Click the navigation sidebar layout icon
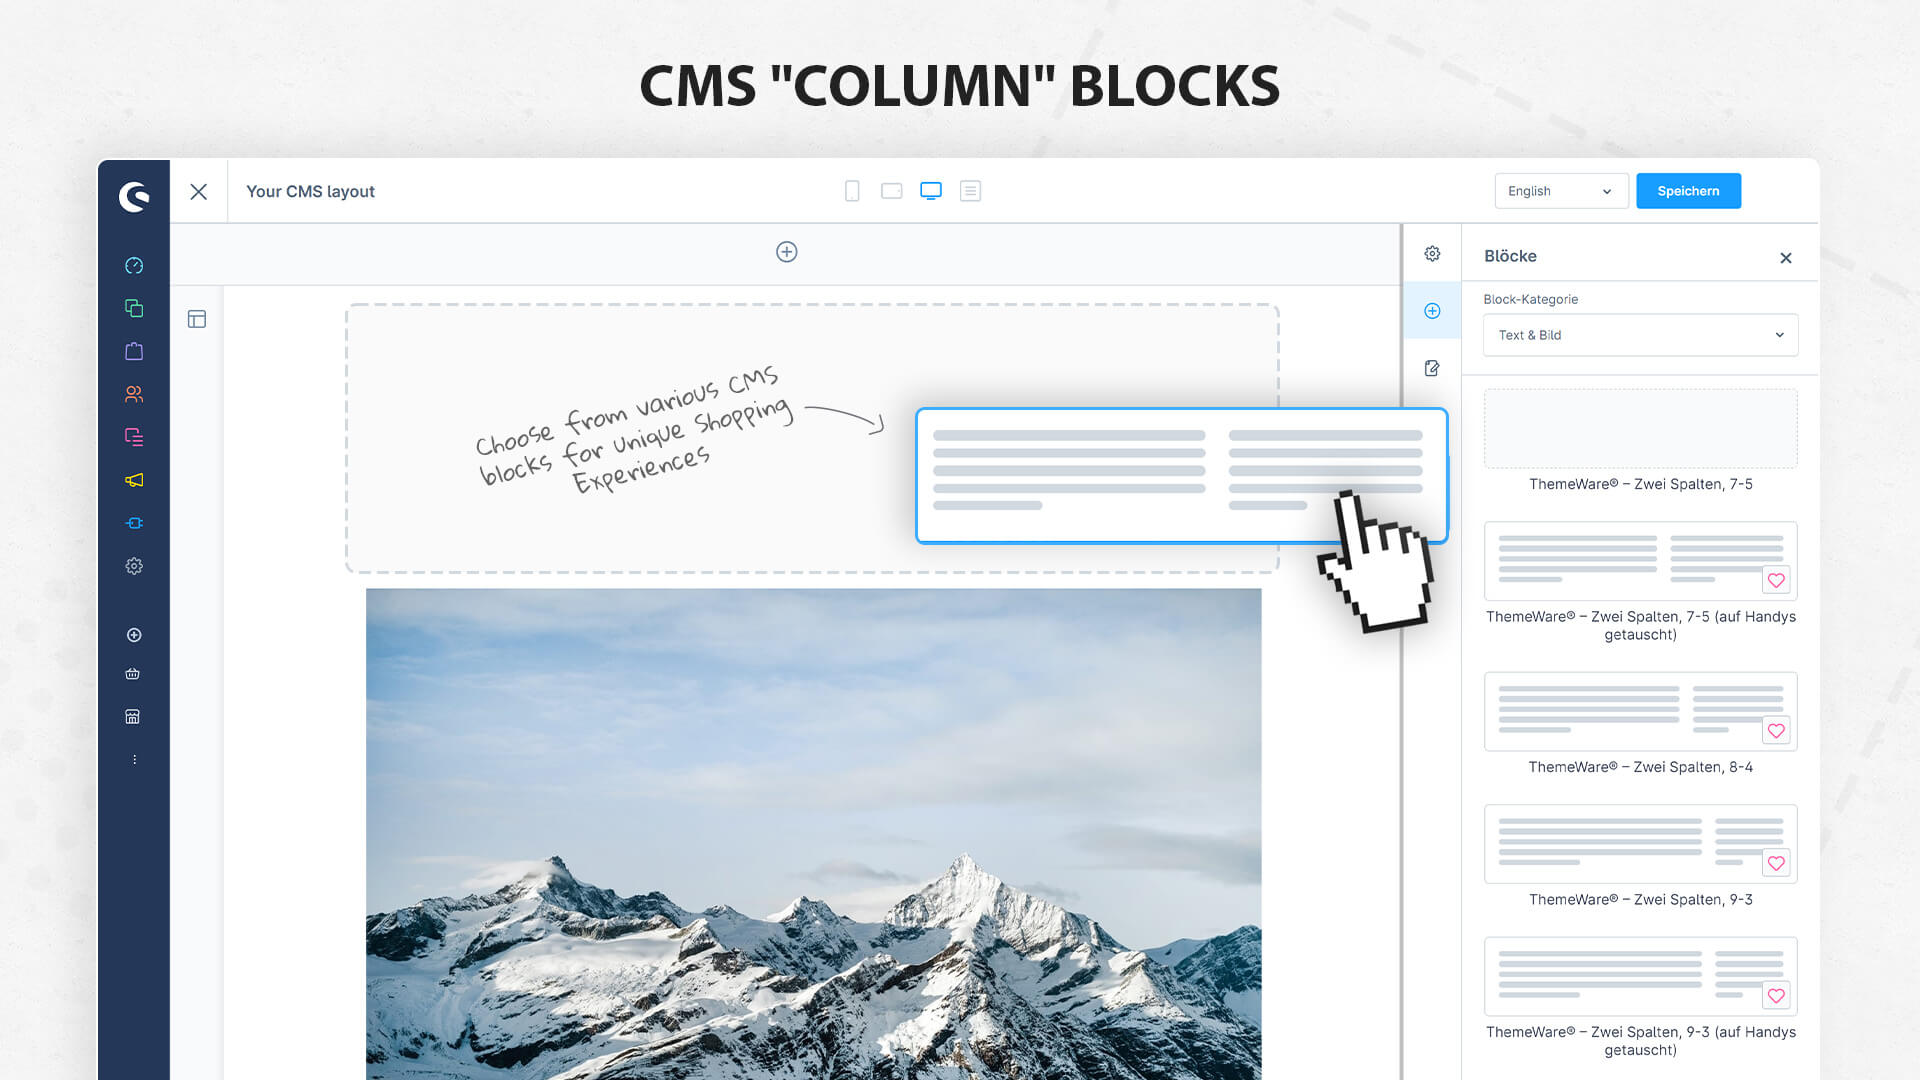 [196, 318]
